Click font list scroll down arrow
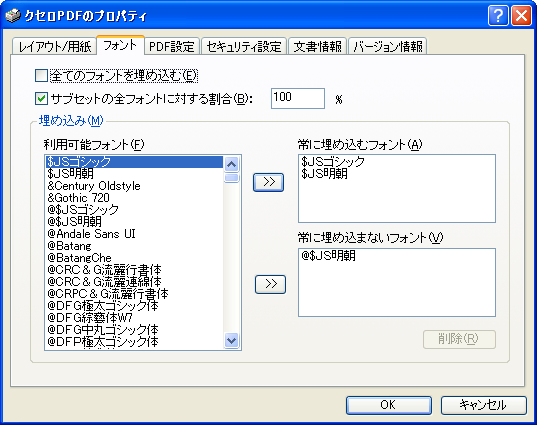Screen dimensions: 537x425 (232, 340)
